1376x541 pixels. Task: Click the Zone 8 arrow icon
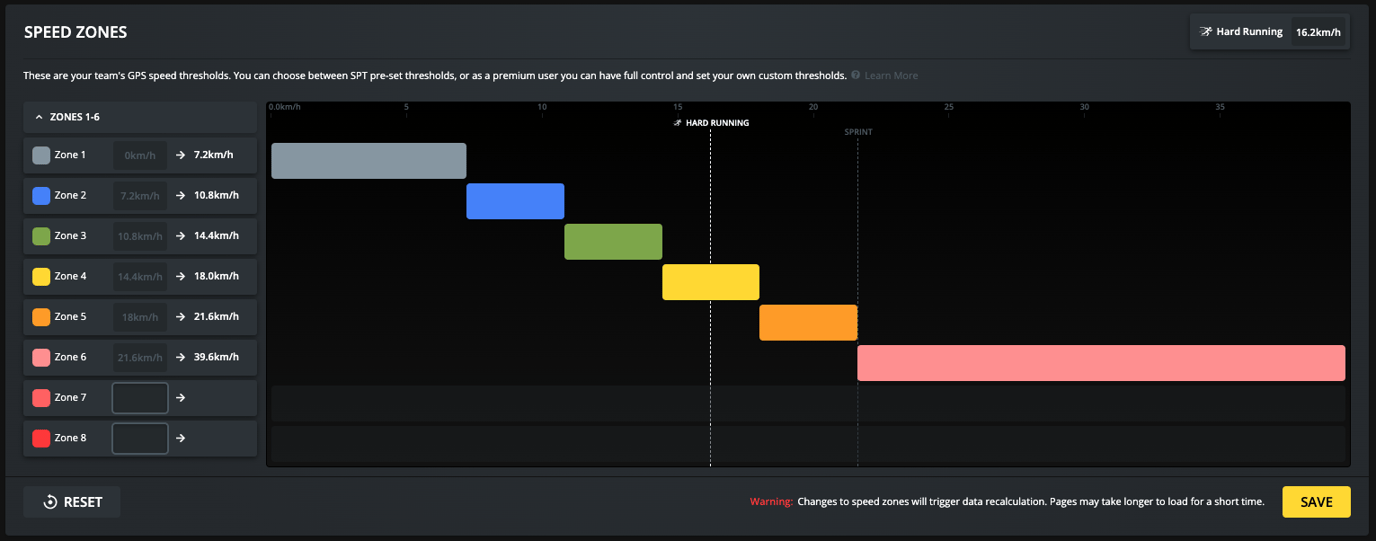coord(180,438)
